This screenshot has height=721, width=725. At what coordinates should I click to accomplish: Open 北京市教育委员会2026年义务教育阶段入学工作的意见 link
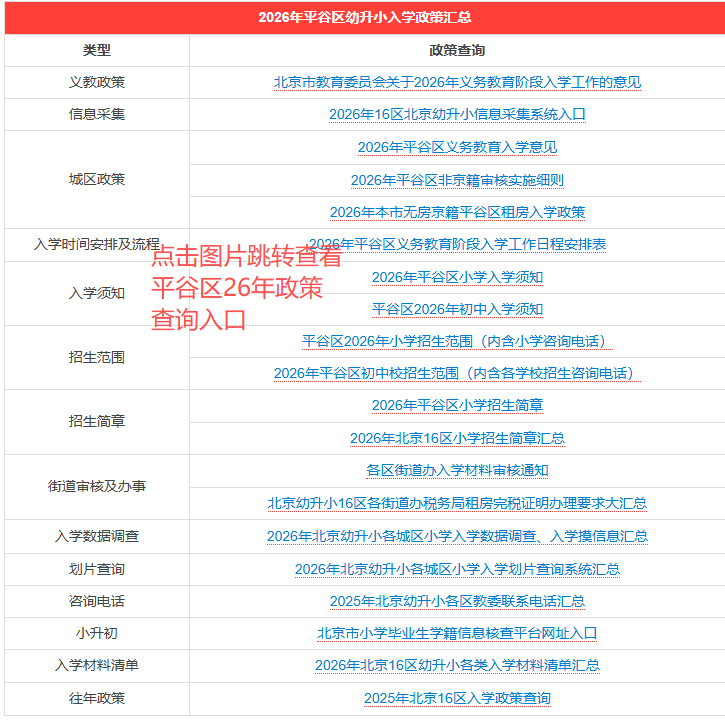pos(457,83)
